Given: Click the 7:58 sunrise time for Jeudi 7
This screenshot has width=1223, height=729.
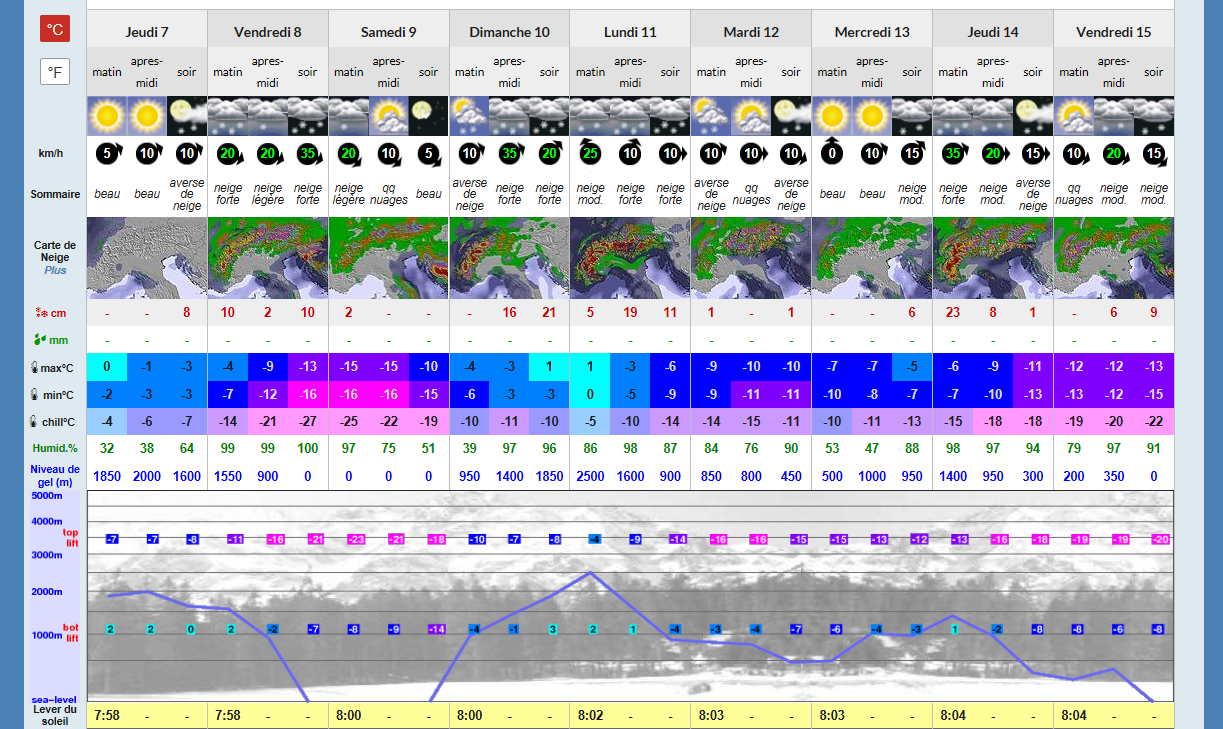Looking at the screenshot, I should pyautogui.click(x=107, y=716).
